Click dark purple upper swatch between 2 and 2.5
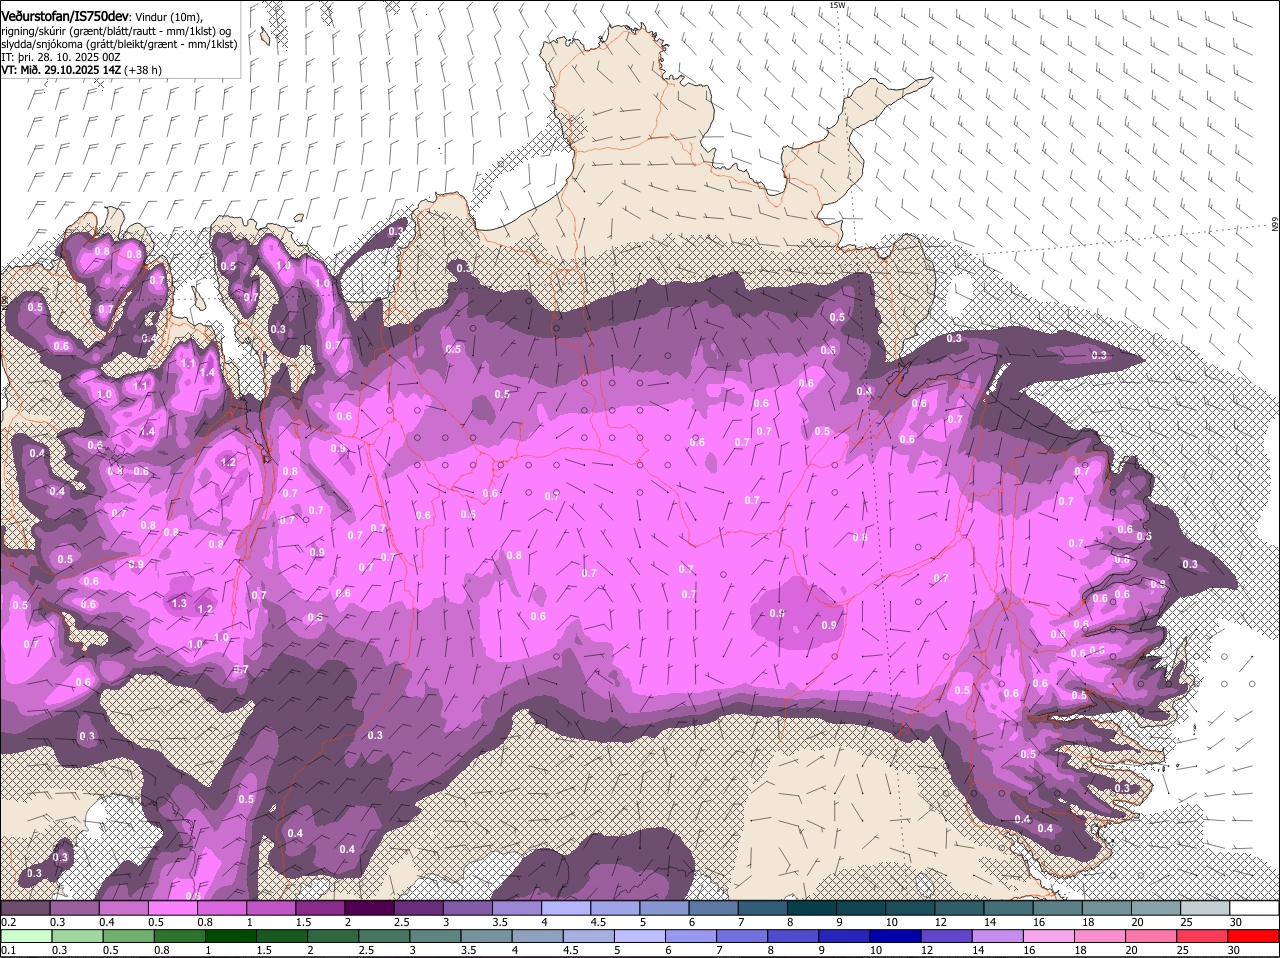 pyautogui.click(x=369, y=908)
